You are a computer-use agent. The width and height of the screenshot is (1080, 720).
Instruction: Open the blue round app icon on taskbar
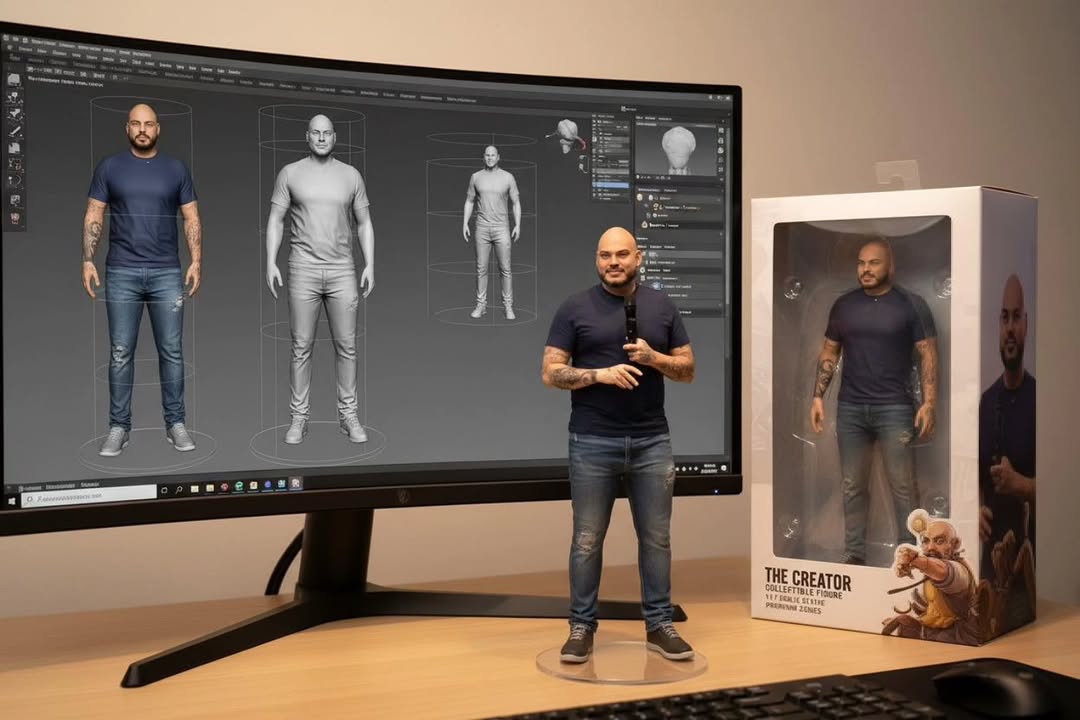[267, 485]
